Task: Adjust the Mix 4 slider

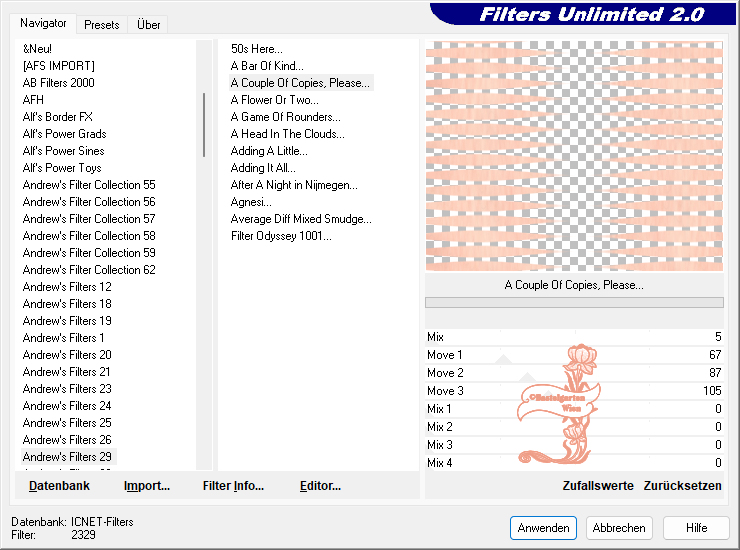Action: (574, 463)
